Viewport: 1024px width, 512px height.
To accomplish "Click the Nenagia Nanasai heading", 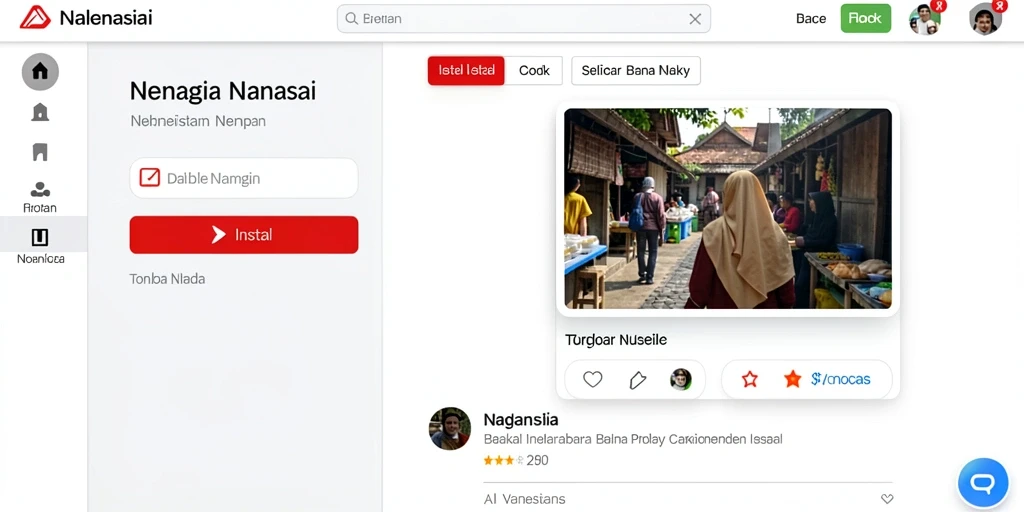I will [223, 91].
